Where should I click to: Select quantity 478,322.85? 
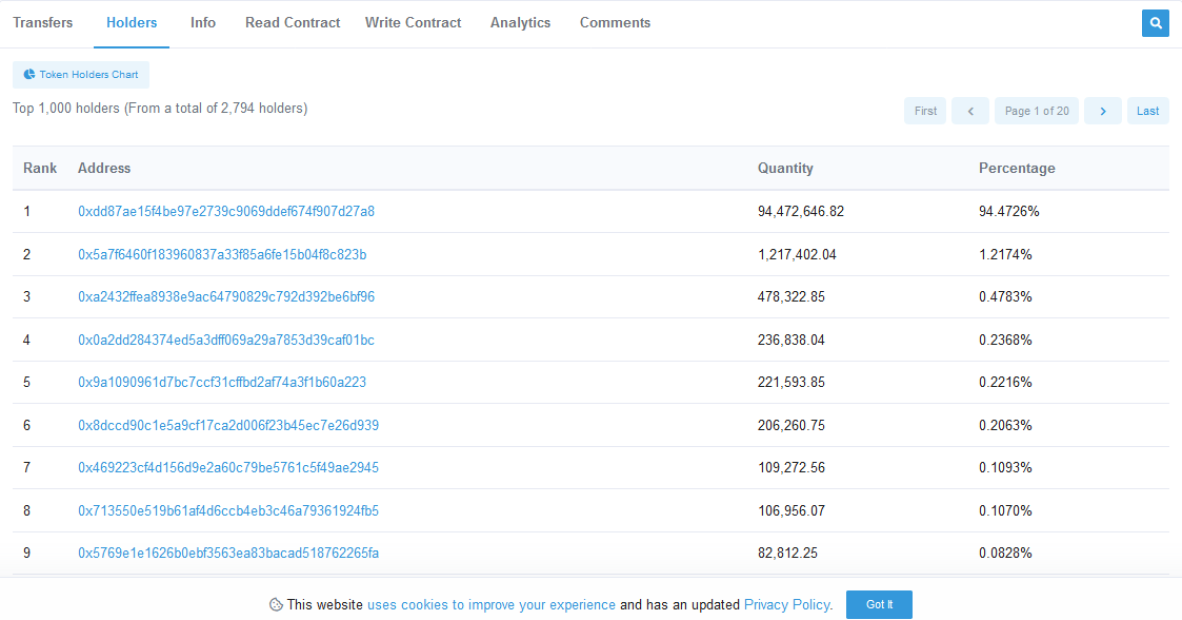[x=791, y=296]
